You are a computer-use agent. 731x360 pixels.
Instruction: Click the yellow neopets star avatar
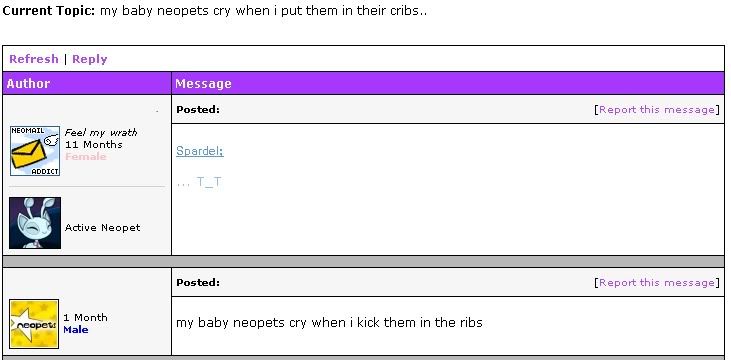tap(34, 324)
